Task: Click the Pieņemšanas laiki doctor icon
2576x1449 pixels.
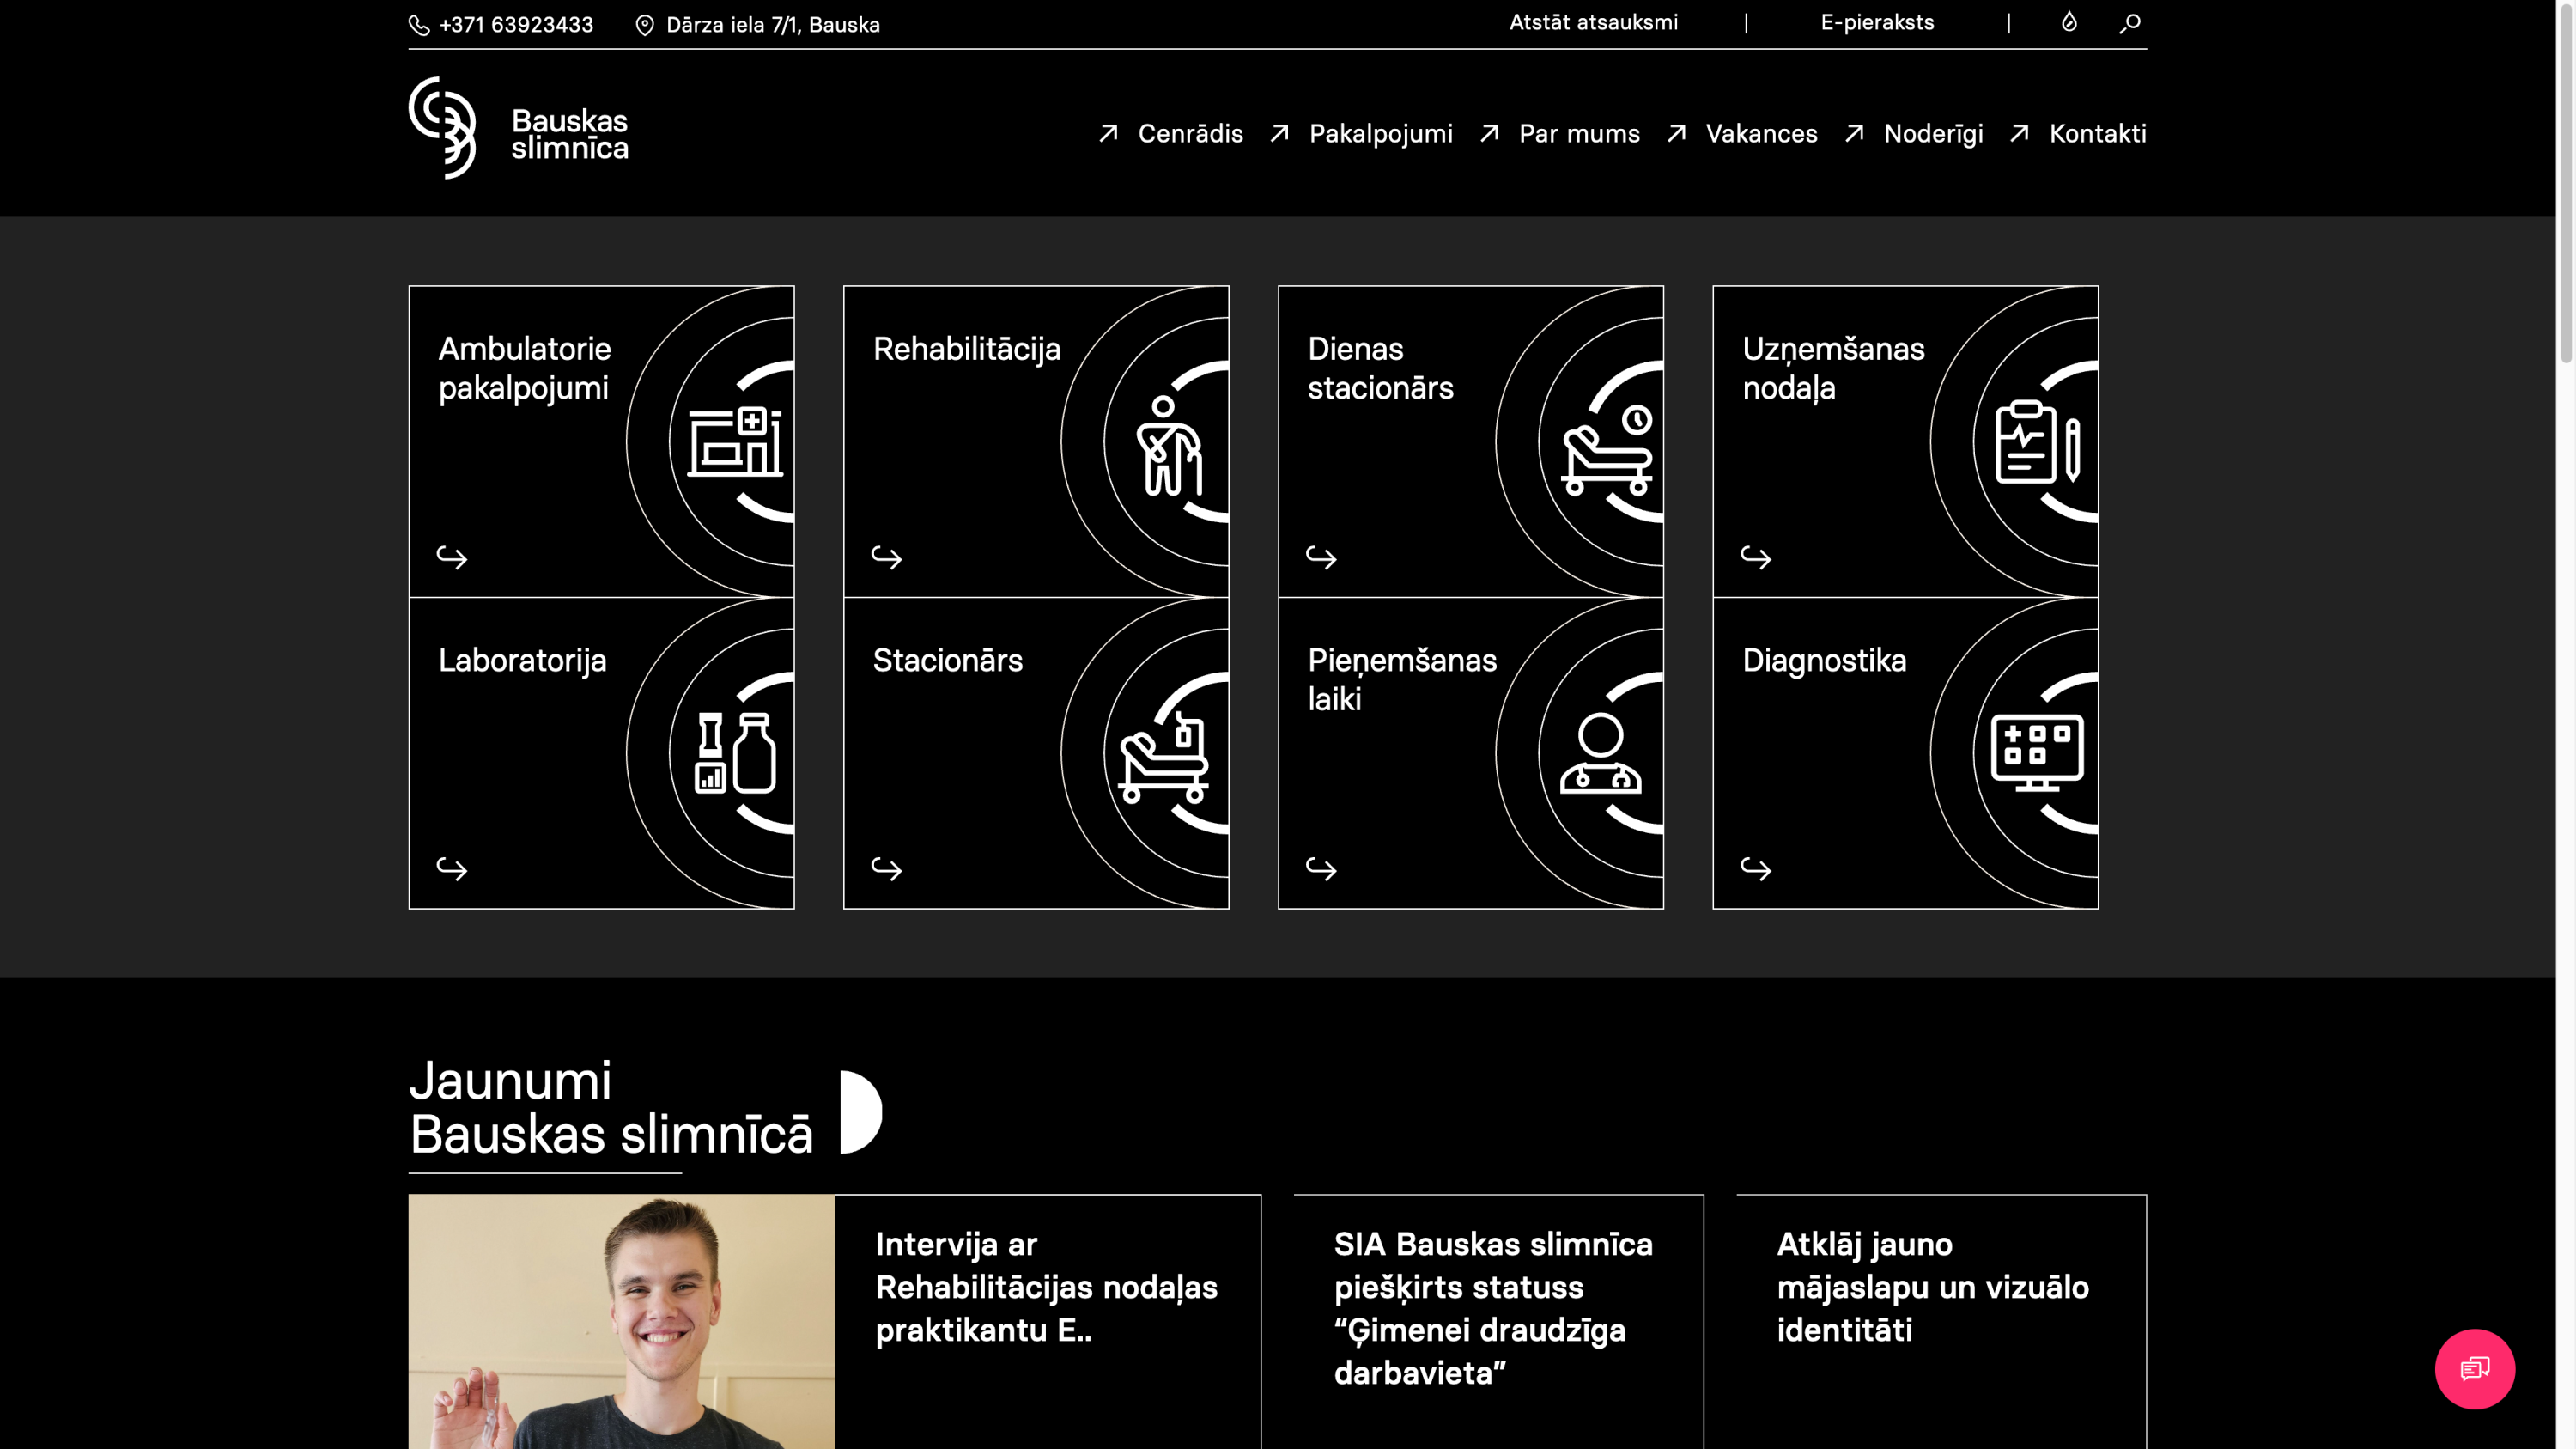Action: coord(1600,753)
